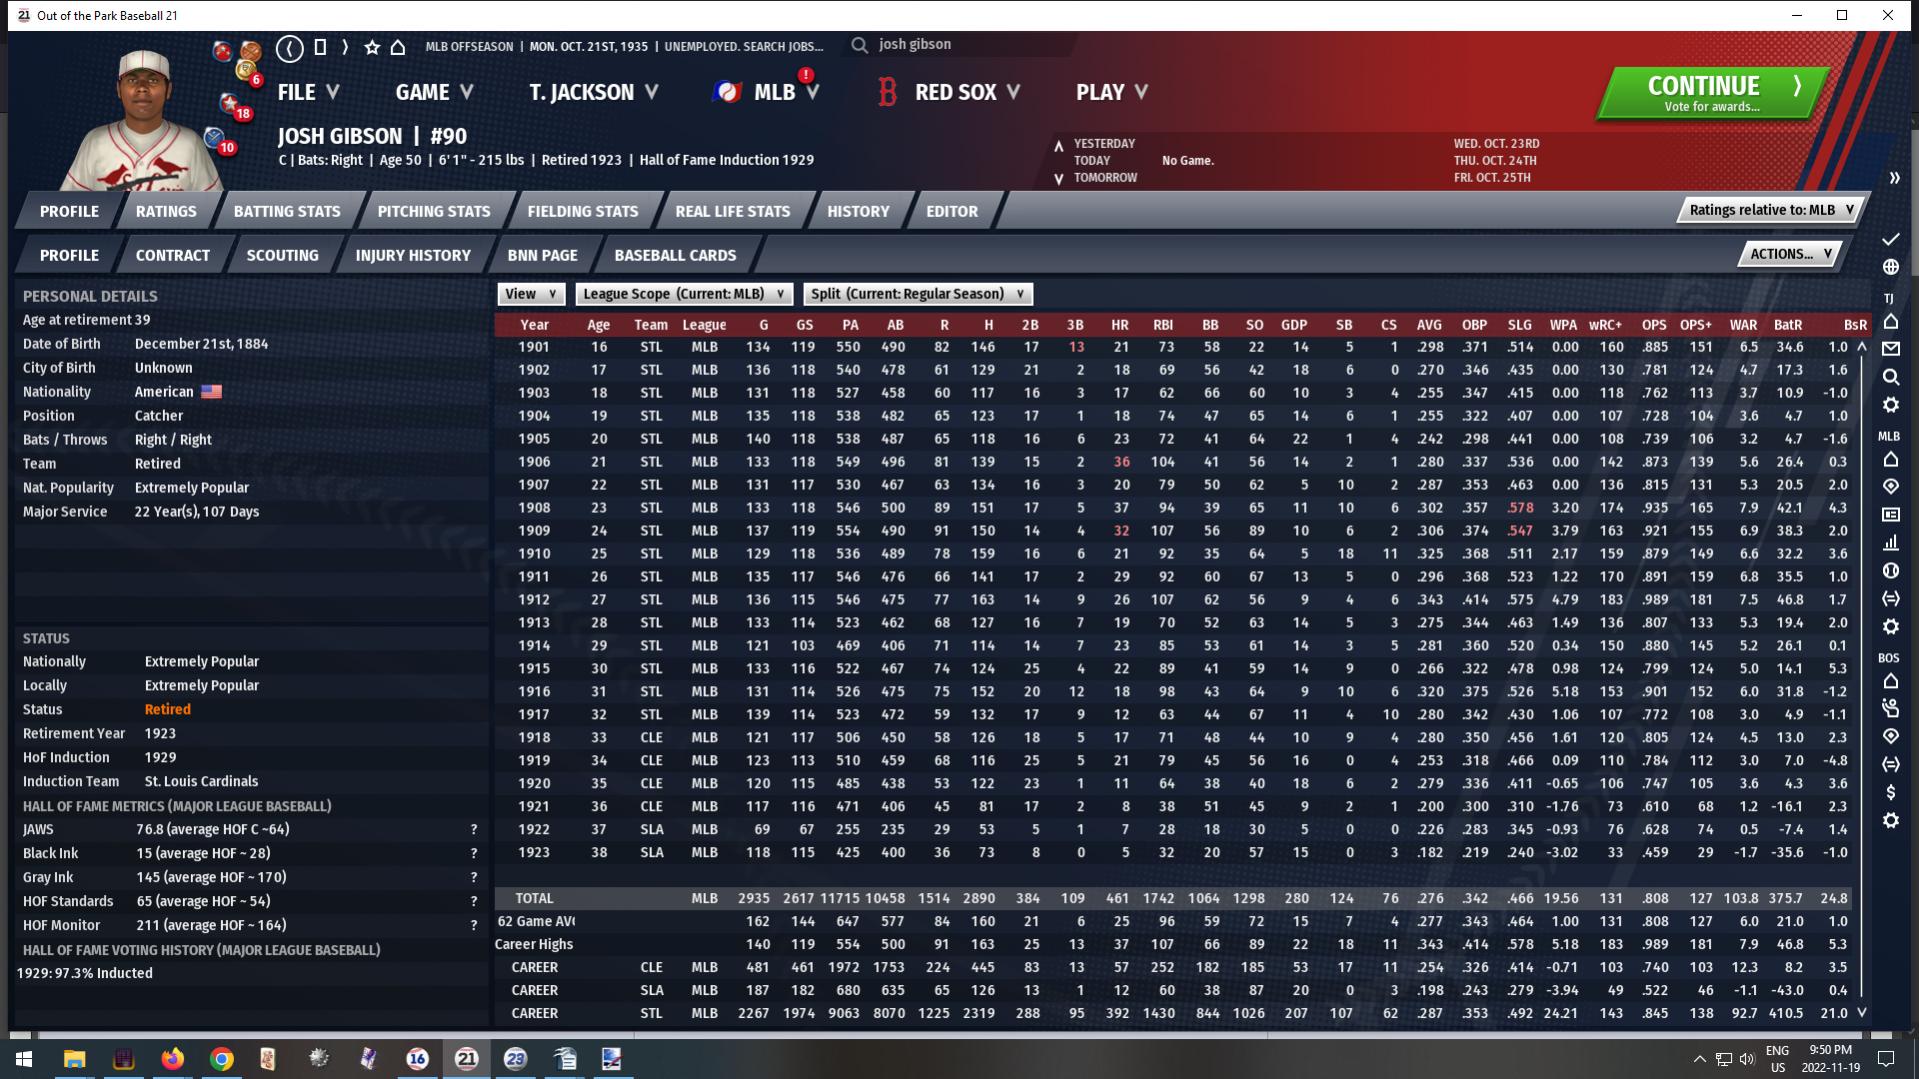Click the help question mark beside JAWS
Image resolution: width=1919 pixels, height=1079 pixels.
(474, 829)
